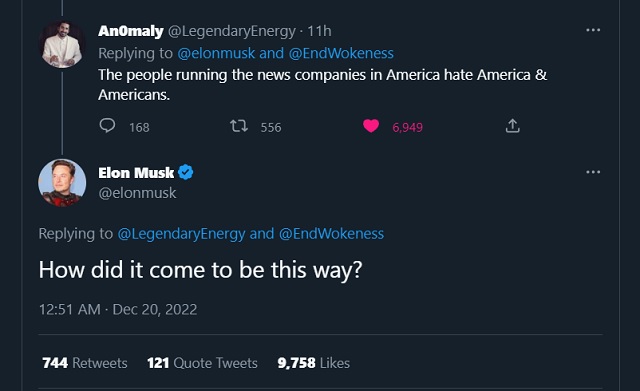Image resolution: width=640 pixels, height=391 pixels.
Task: Open more options on An0maly's tweet
Action: pos(593,30)
